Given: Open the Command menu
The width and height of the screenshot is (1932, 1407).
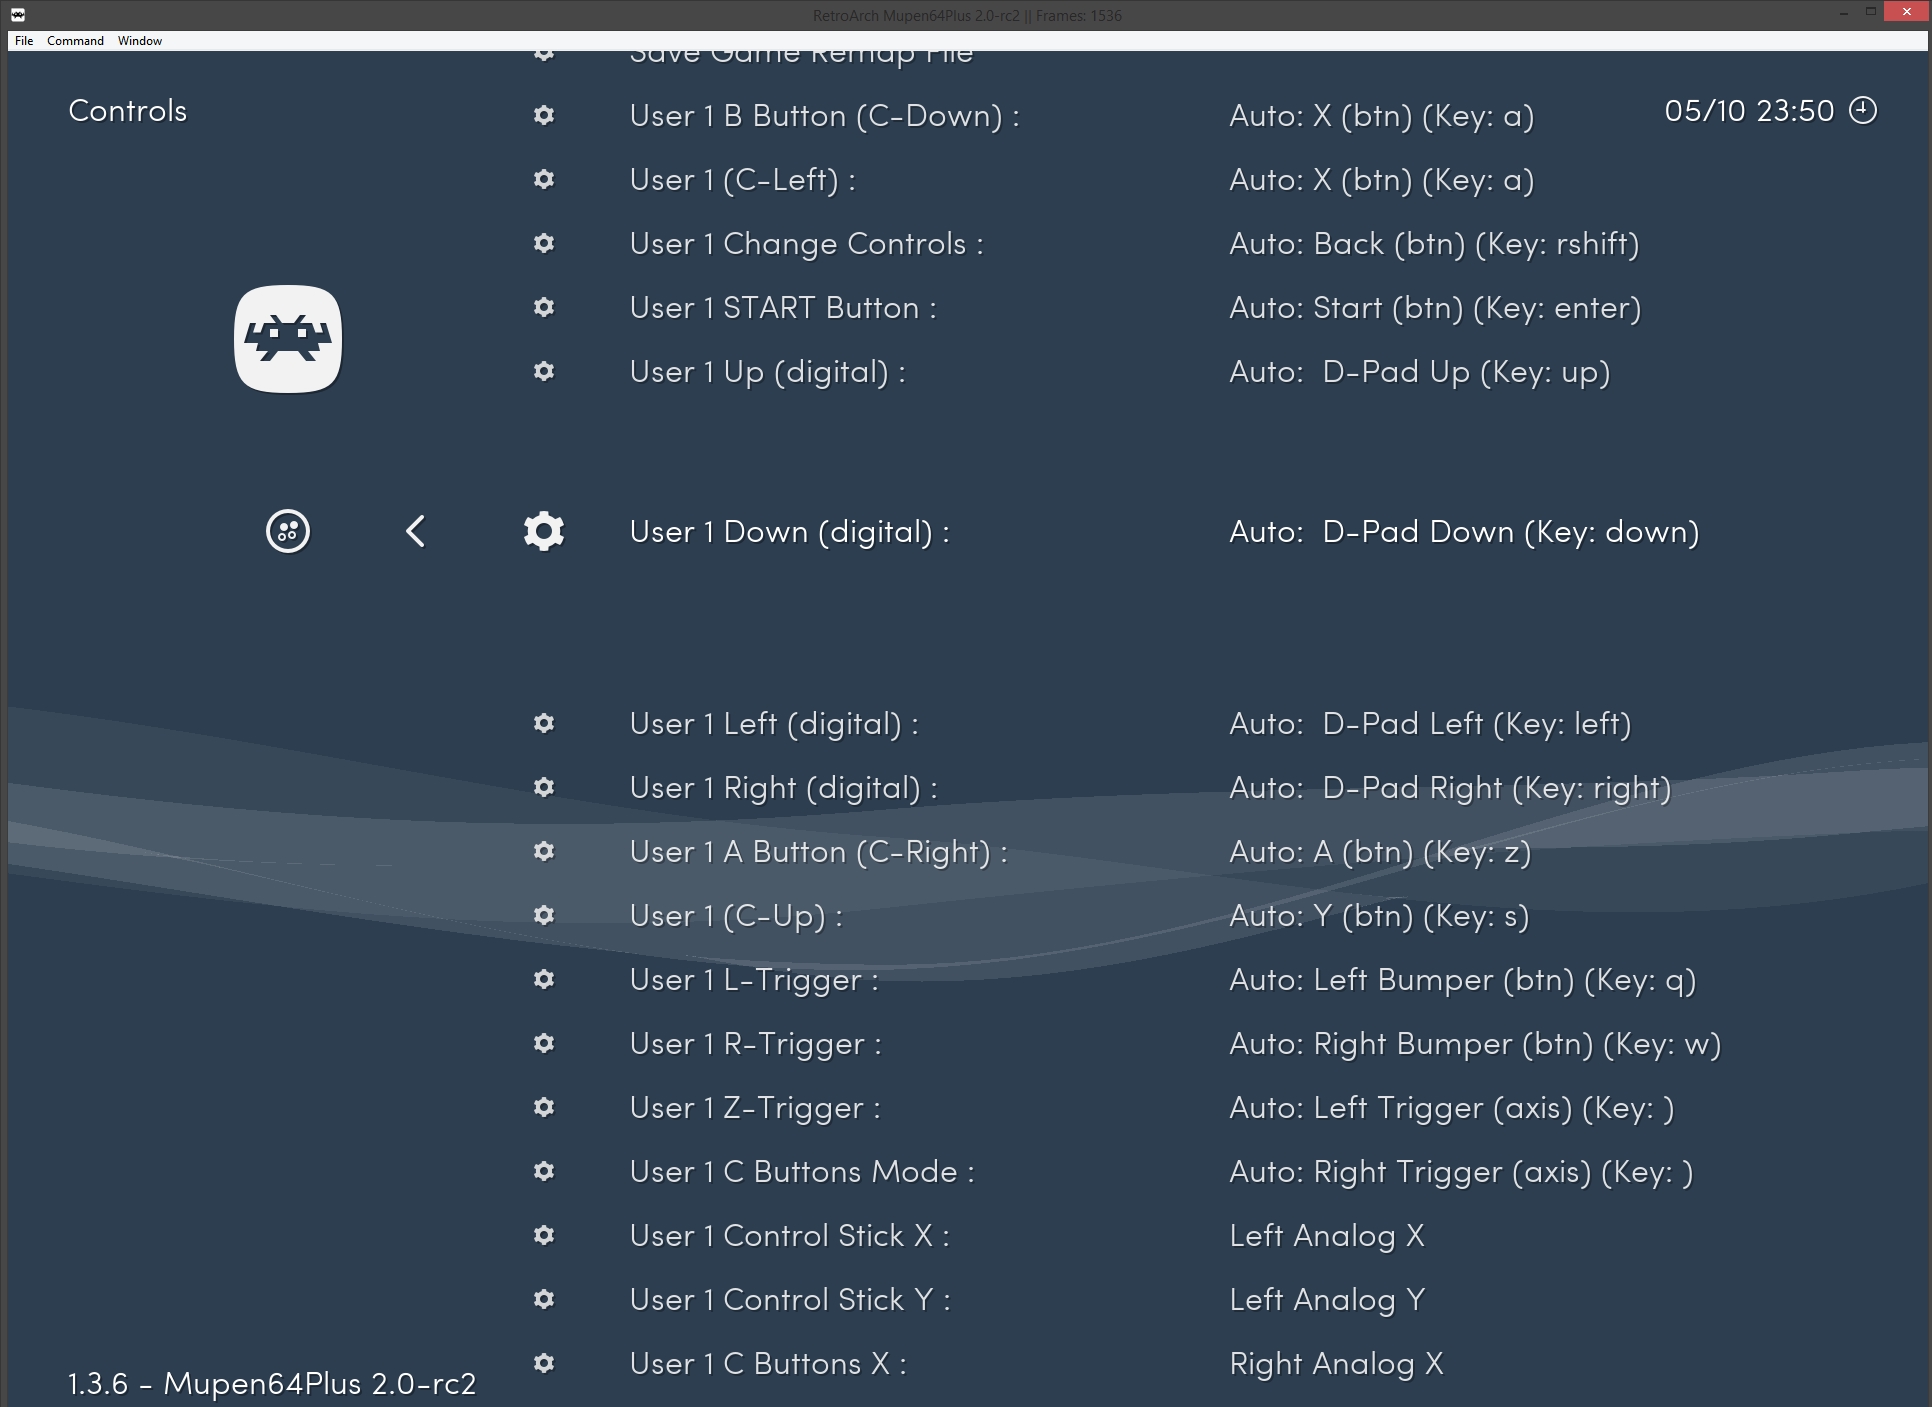Looking at the screenshot, I should pos(75,41).
